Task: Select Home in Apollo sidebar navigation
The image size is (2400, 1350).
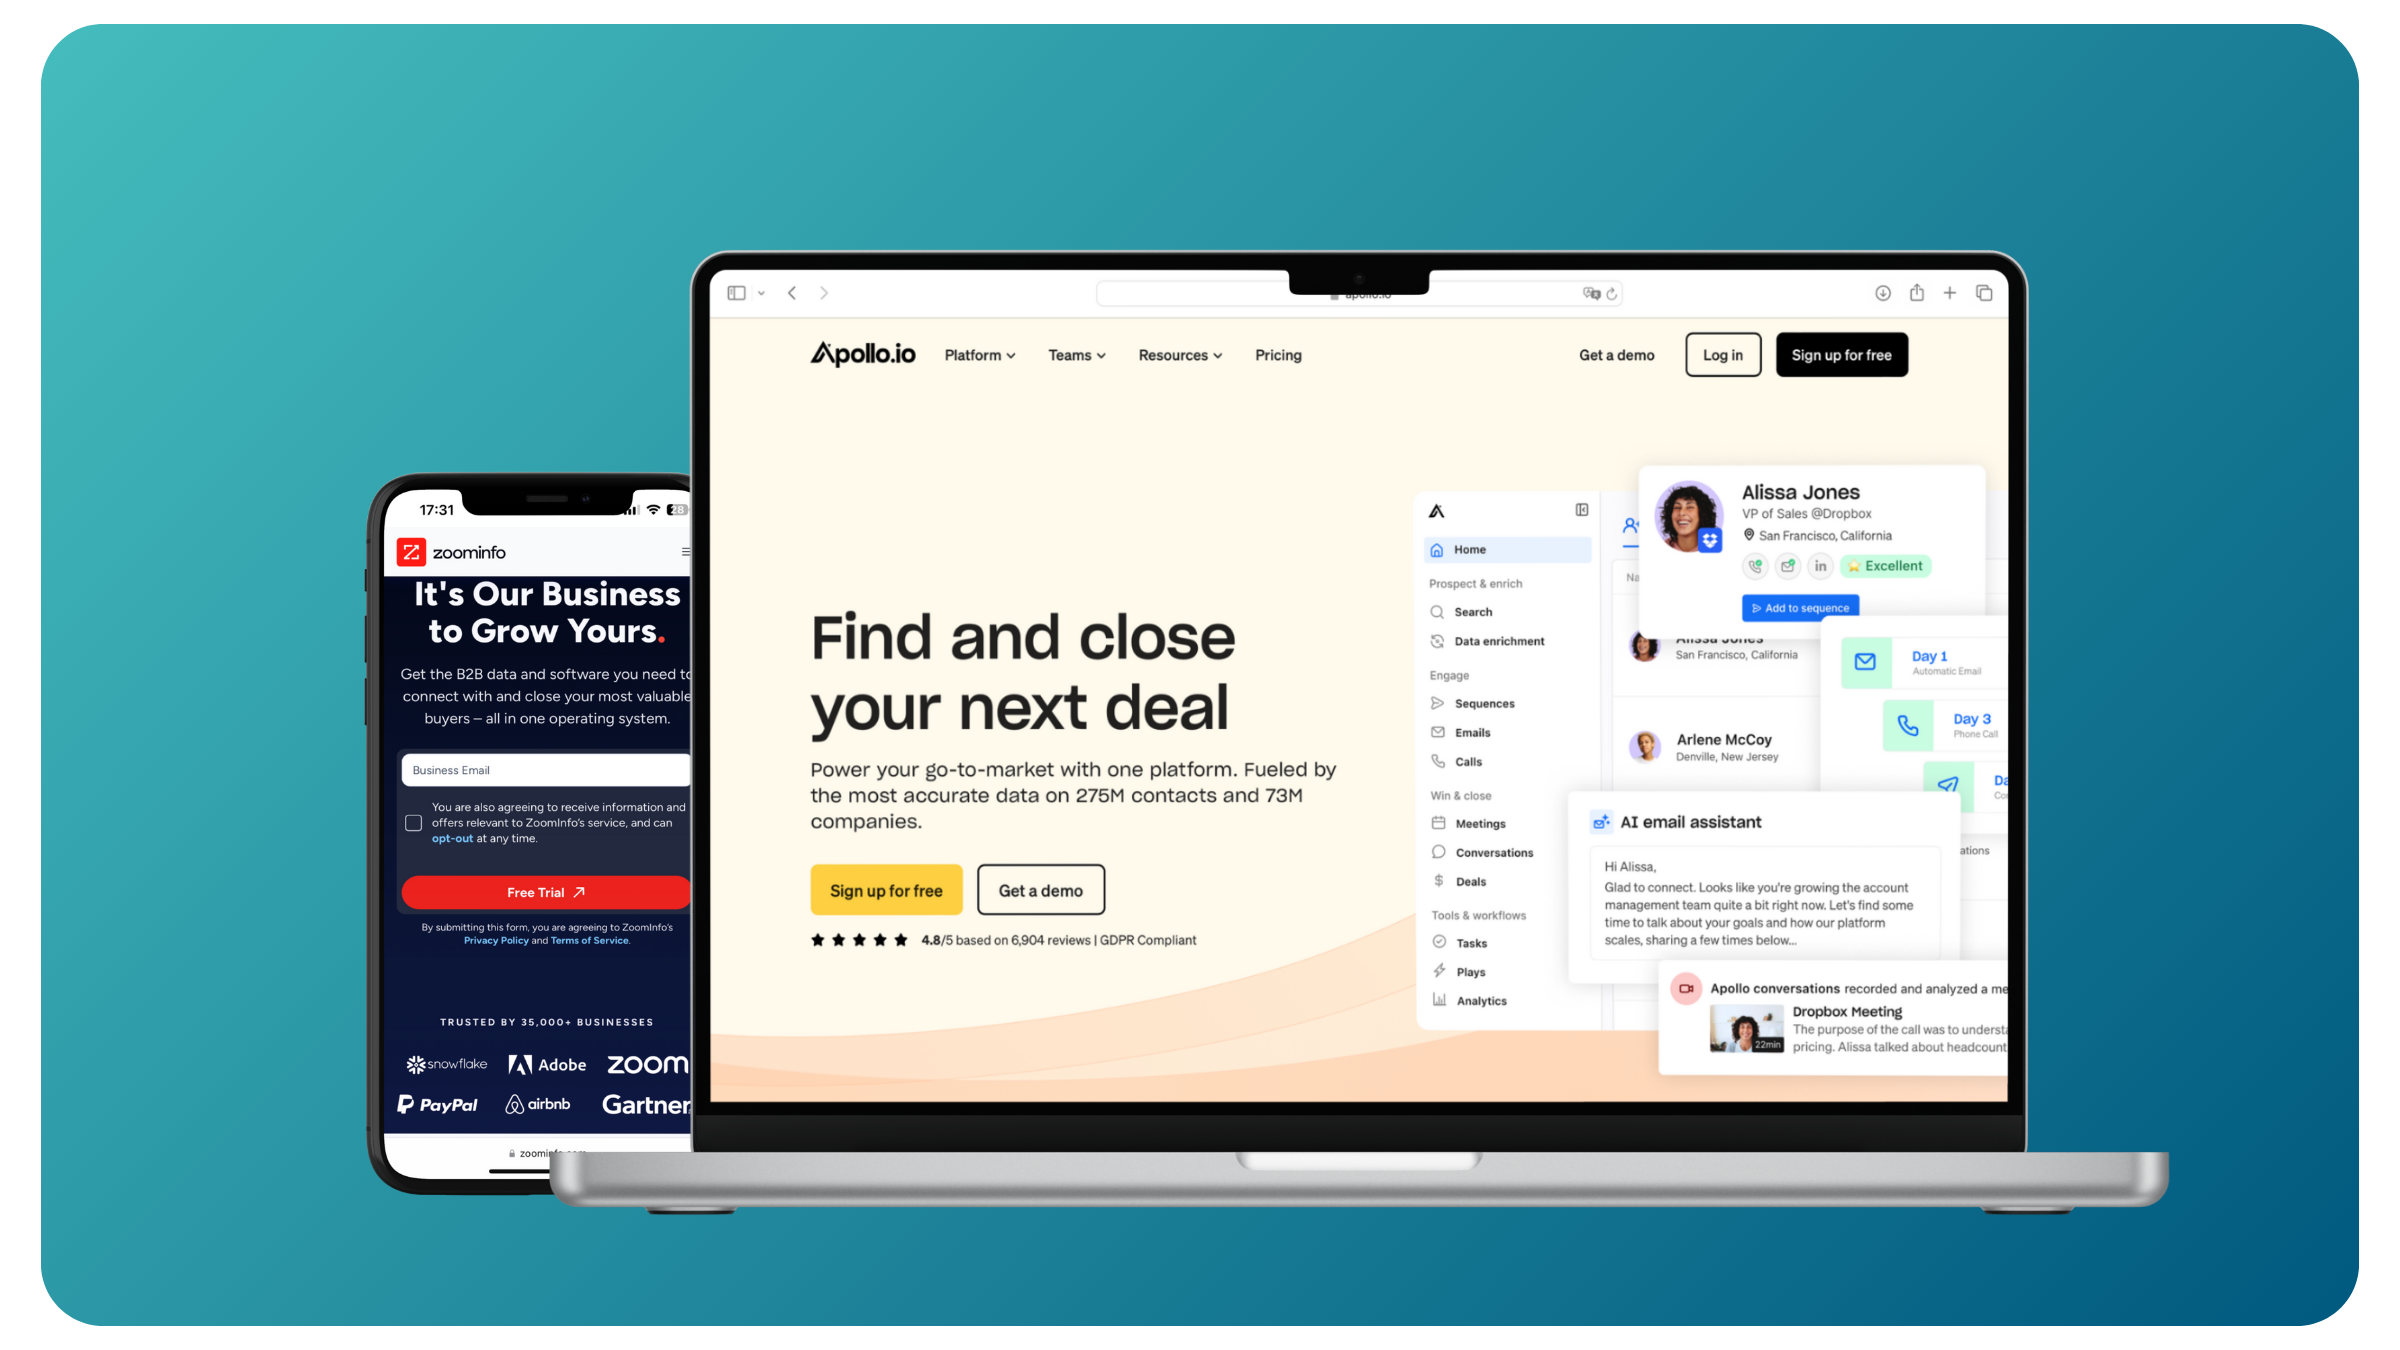Action: pos(1469,549)
